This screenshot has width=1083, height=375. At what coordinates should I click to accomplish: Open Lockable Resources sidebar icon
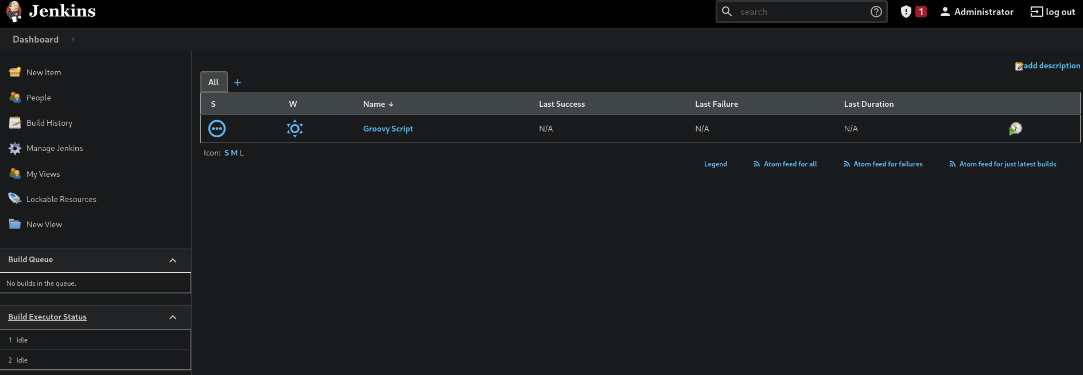pyautogui.click(x=15, y=199)
